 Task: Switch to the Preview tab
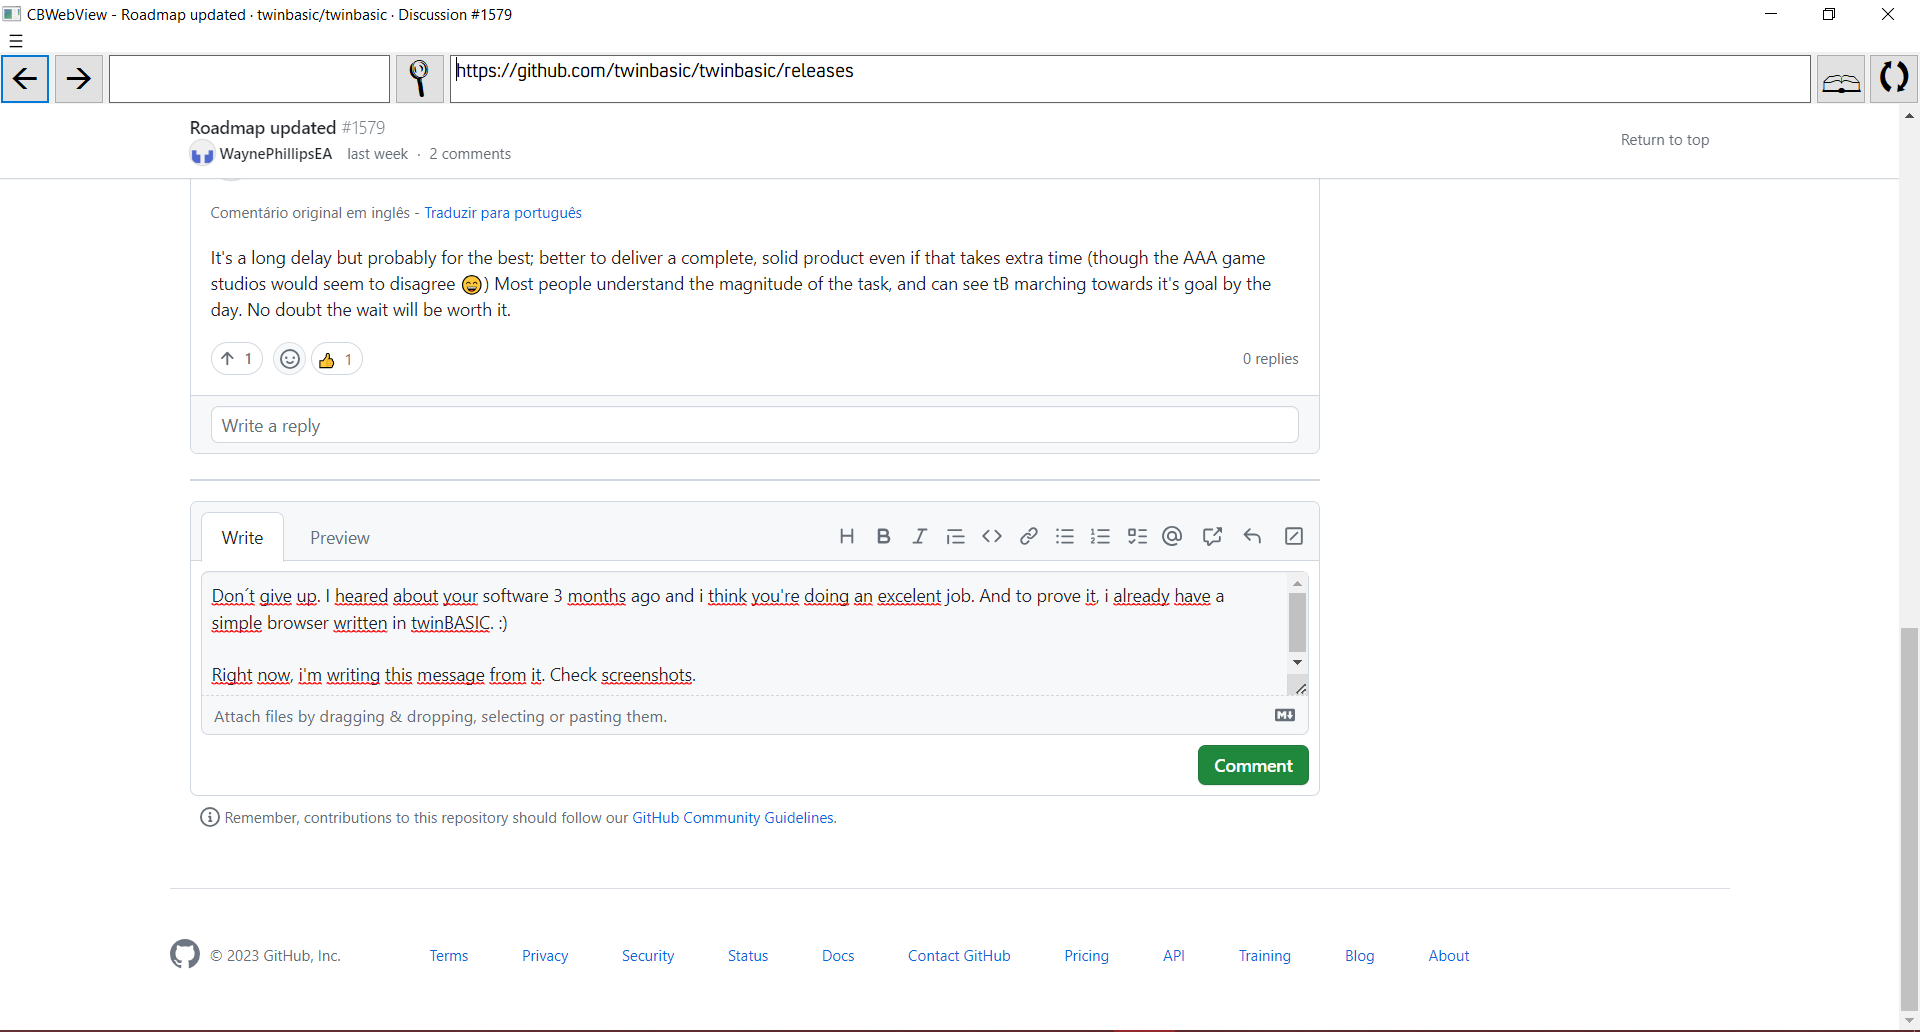tap(339, 537)
